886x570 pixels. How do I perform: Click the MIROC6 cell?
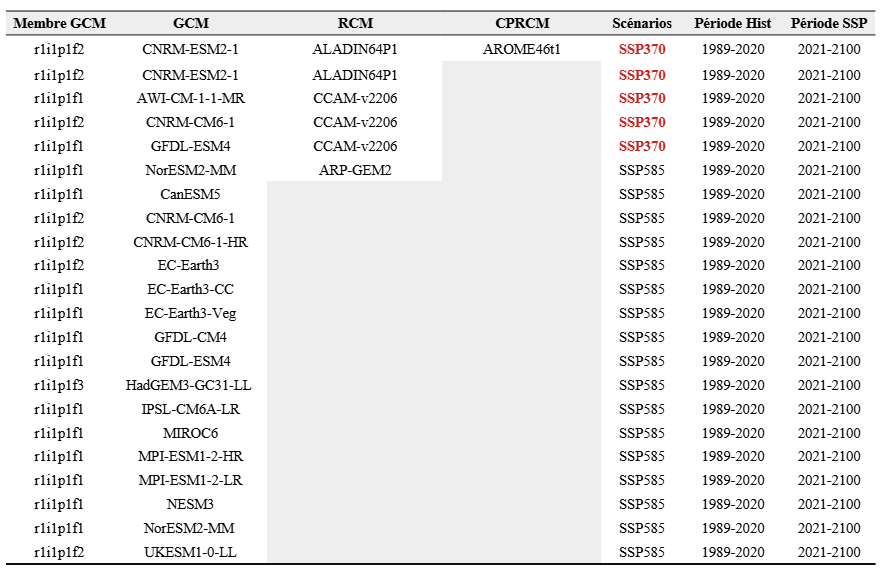click(190, 433)
